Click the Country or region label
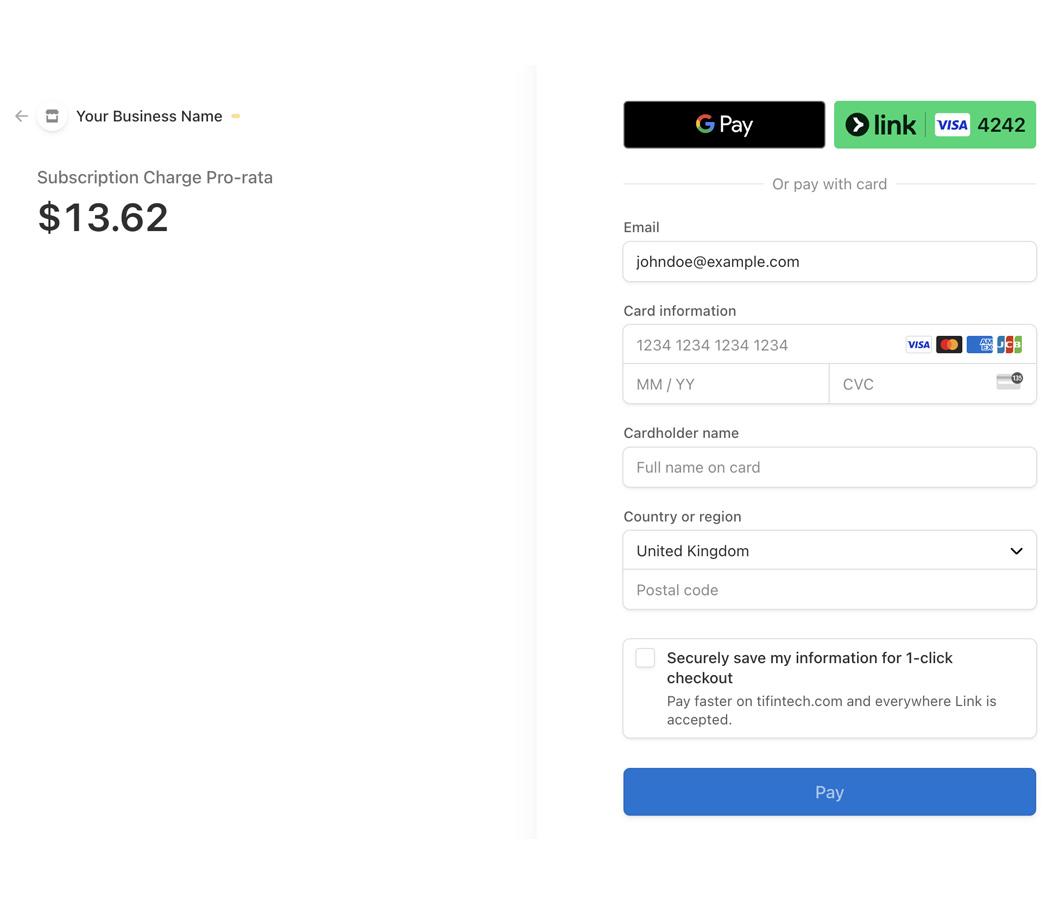The width and height of the screenshot is (1054, 900). (x=682, y=517)
